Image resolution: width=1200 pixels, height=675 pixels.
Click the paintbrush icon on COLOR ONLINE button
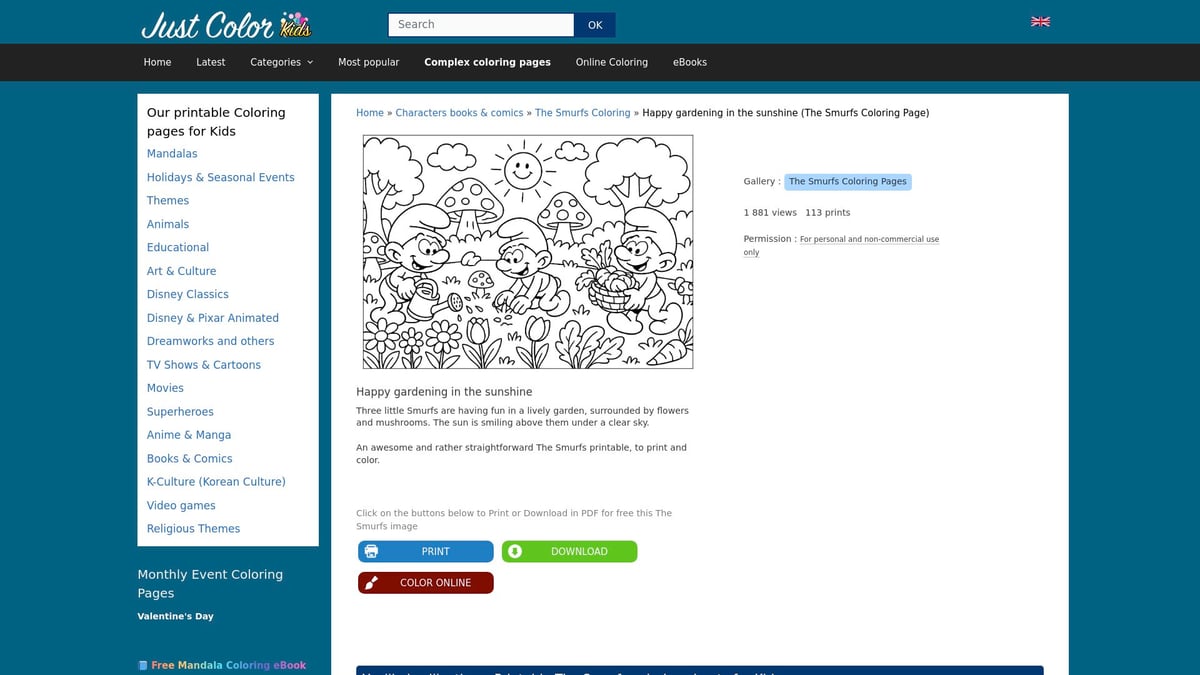point(371,582)
